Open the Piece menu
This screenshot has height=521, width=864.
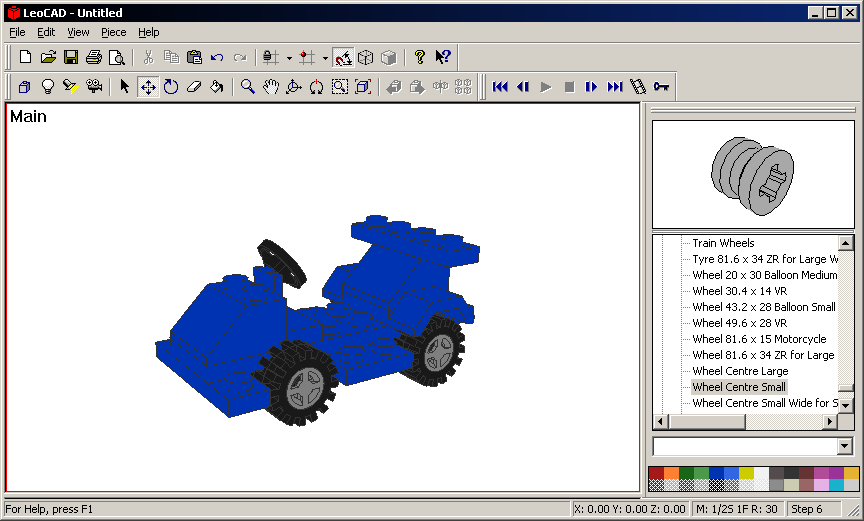click(113, 32)
